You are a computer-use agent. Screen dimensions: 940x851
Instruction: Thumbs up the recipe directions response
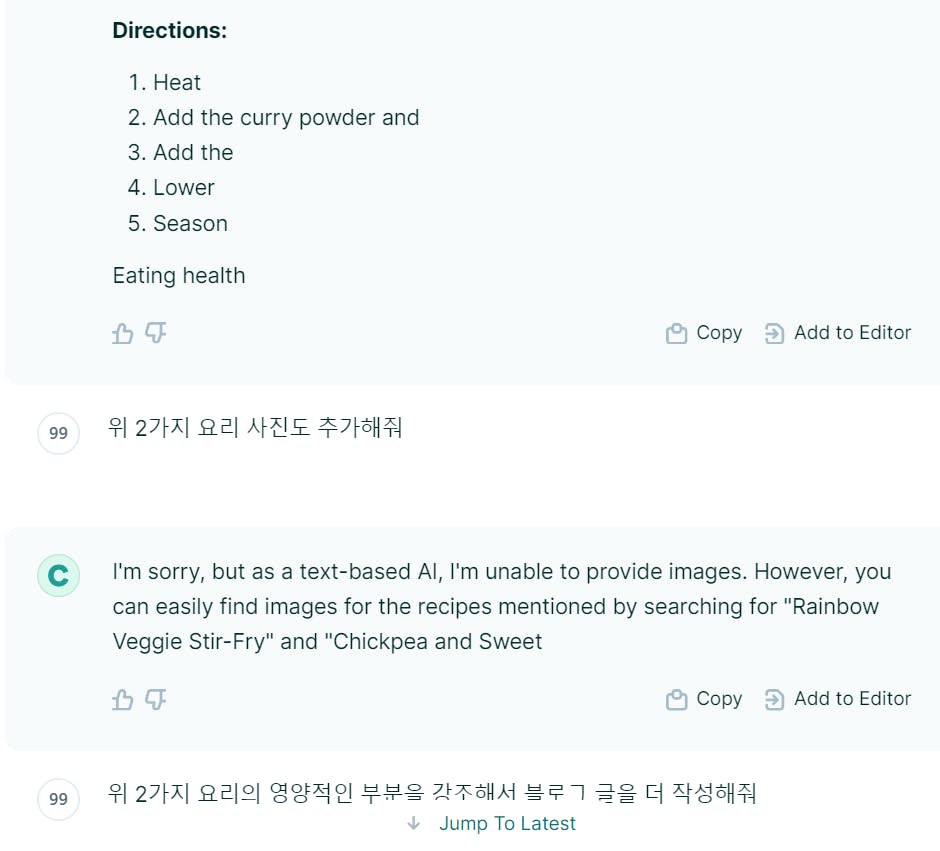(x=122, y=333)
